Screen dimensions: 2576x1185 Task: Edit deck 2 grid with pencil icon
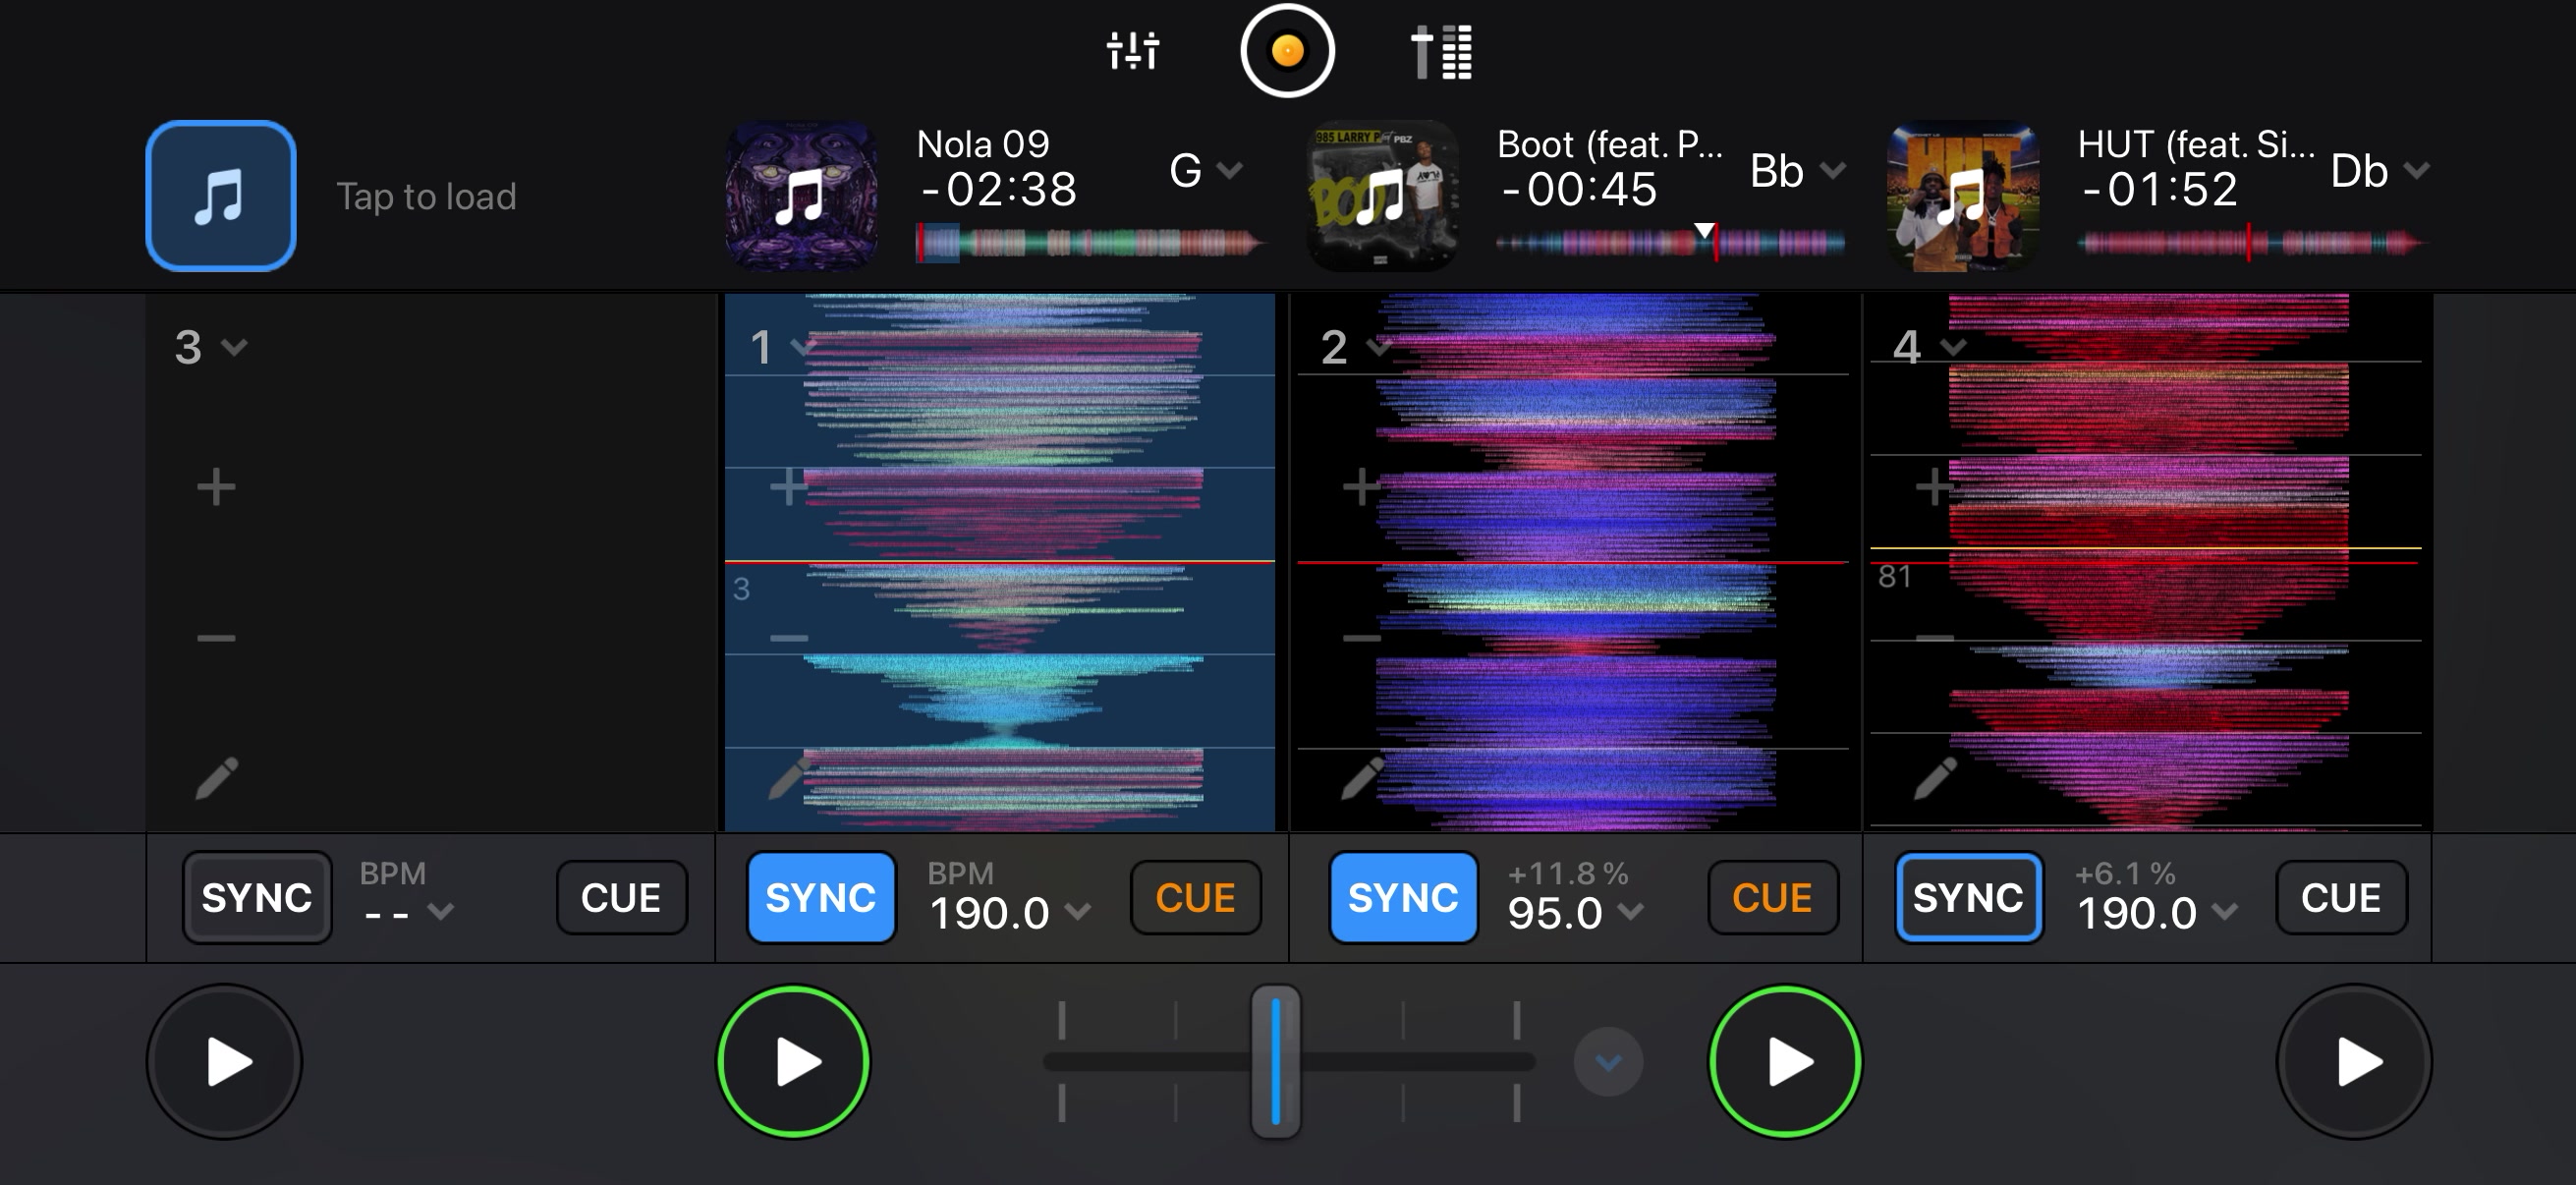click(x=1362, y=779)
